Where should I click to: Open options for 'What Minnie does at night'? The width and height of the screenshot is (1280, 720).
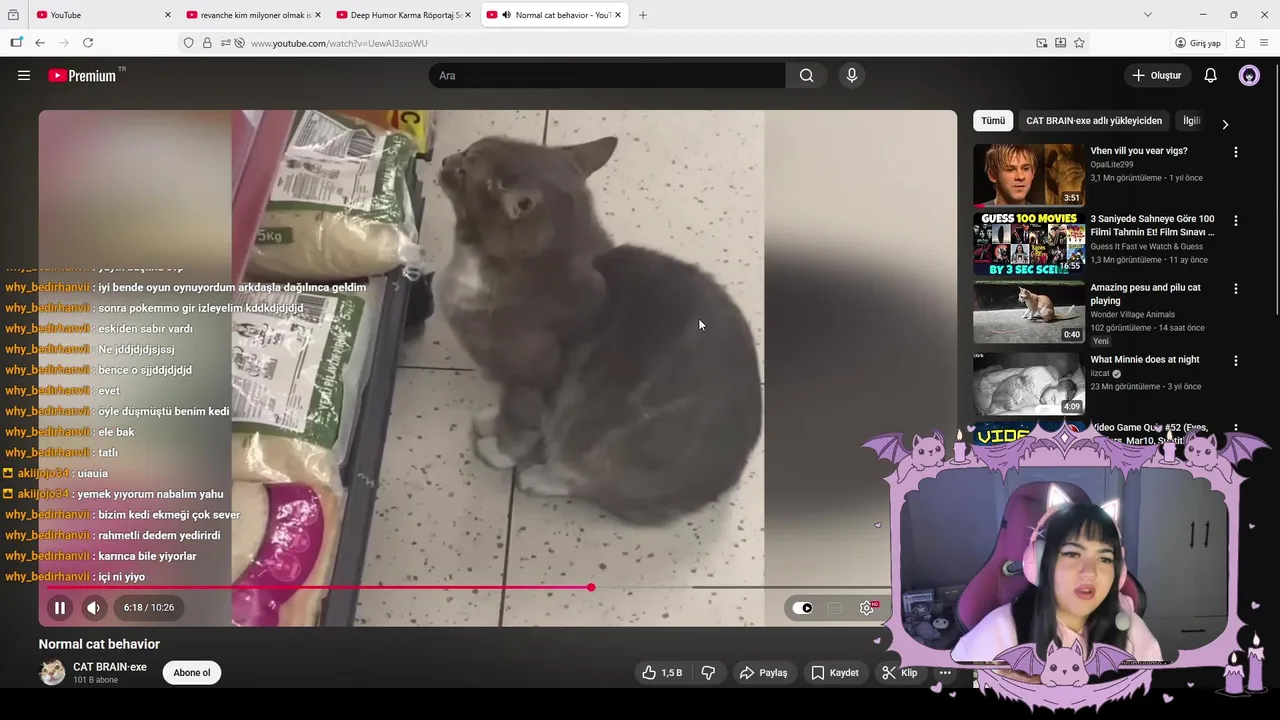1235,360
